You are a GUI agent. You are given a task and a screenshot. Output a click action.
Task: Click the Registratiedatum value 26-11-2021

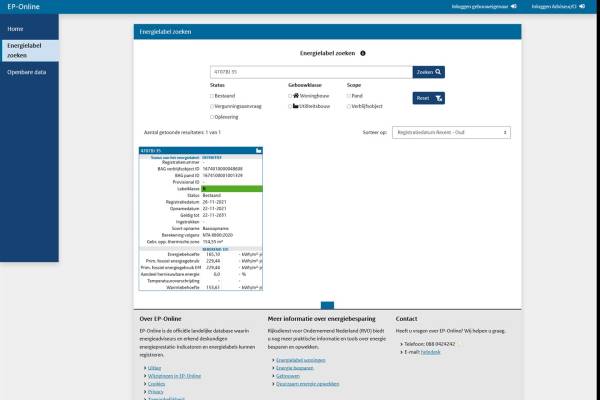click(214, 202)
